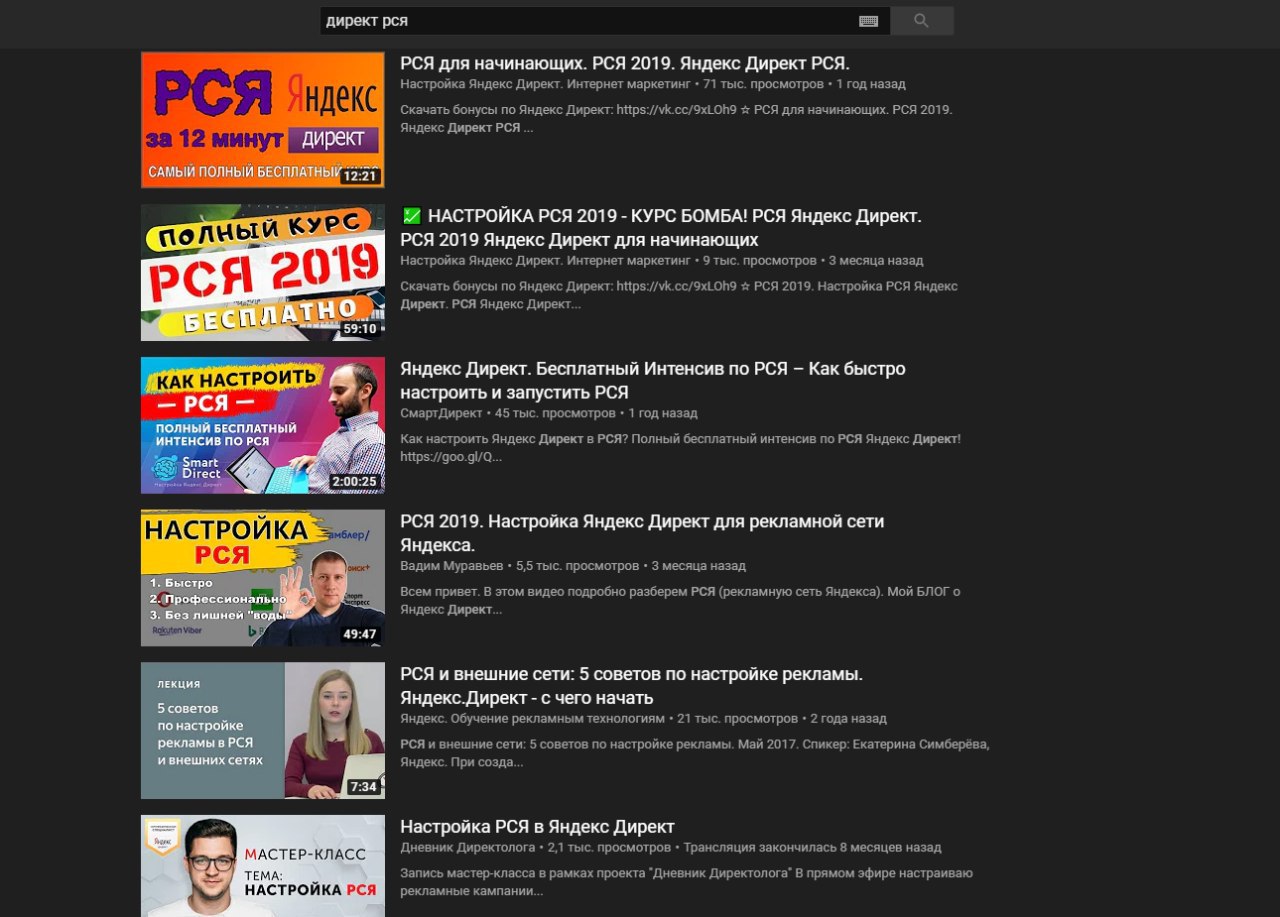Open thumbnail 'Как настроить РСЯ' Smart Direct
Screen dimensions: 1280x917
coord(263,425)
